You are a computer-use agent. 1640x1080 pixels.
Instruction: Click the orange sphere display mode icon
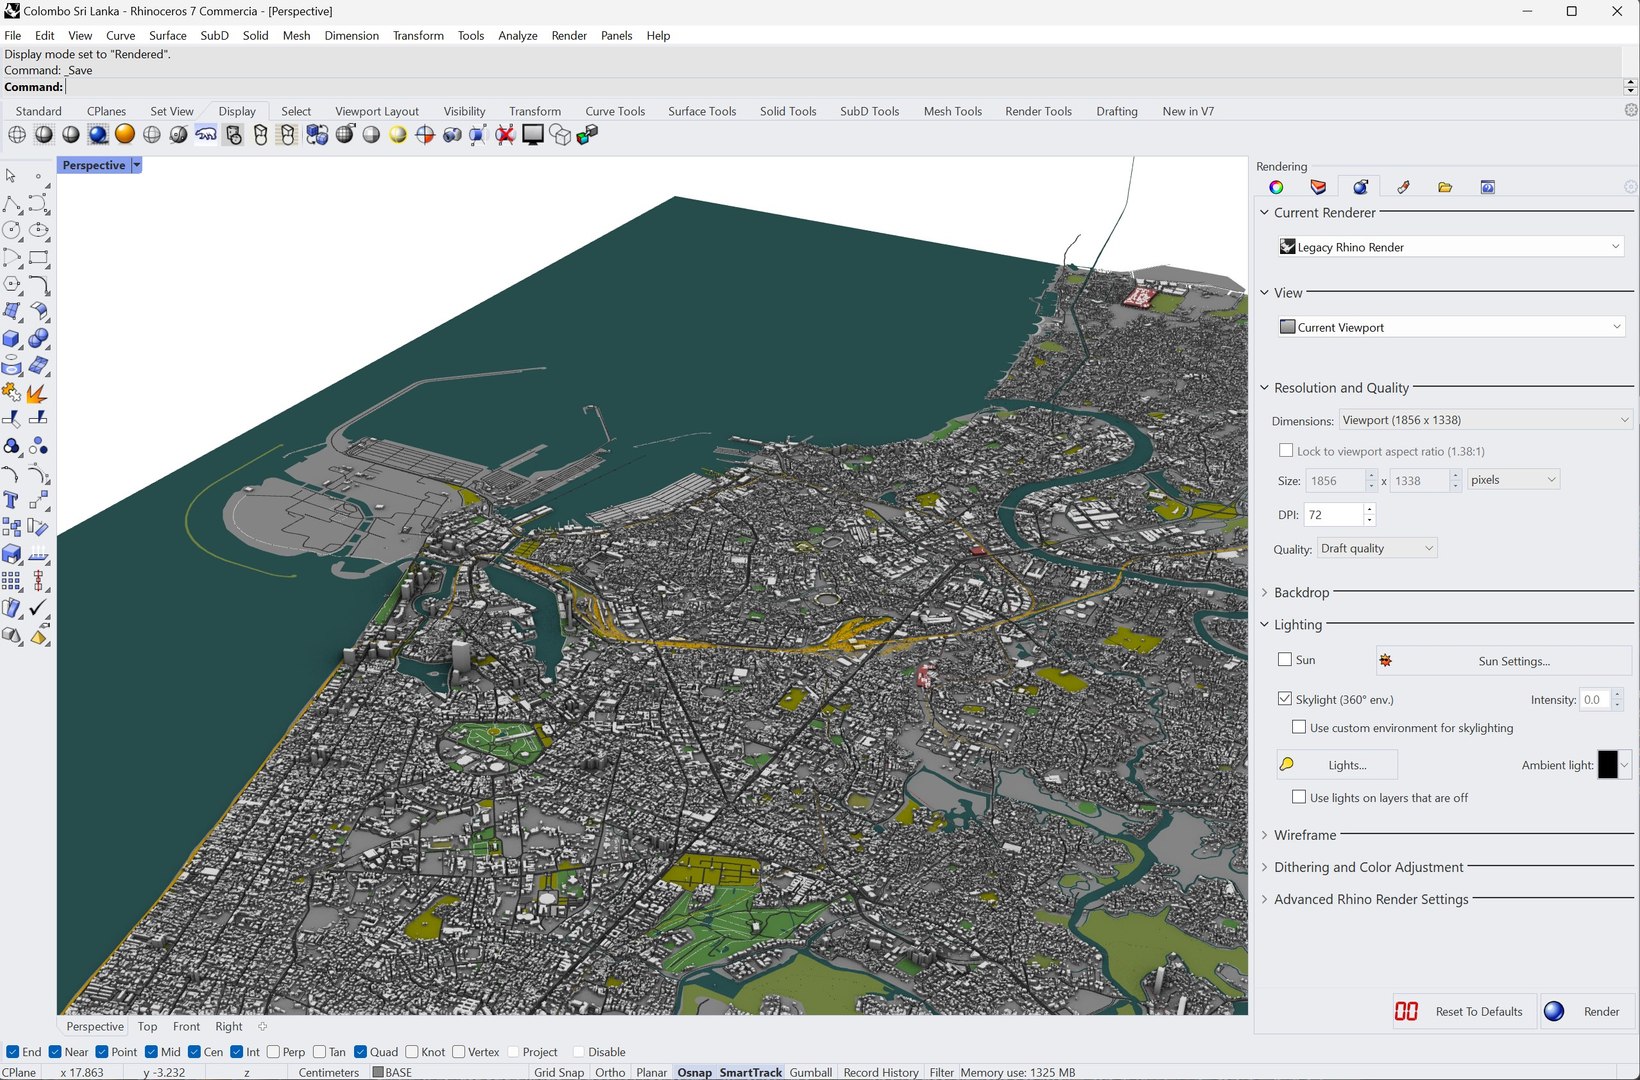[125, 135]
